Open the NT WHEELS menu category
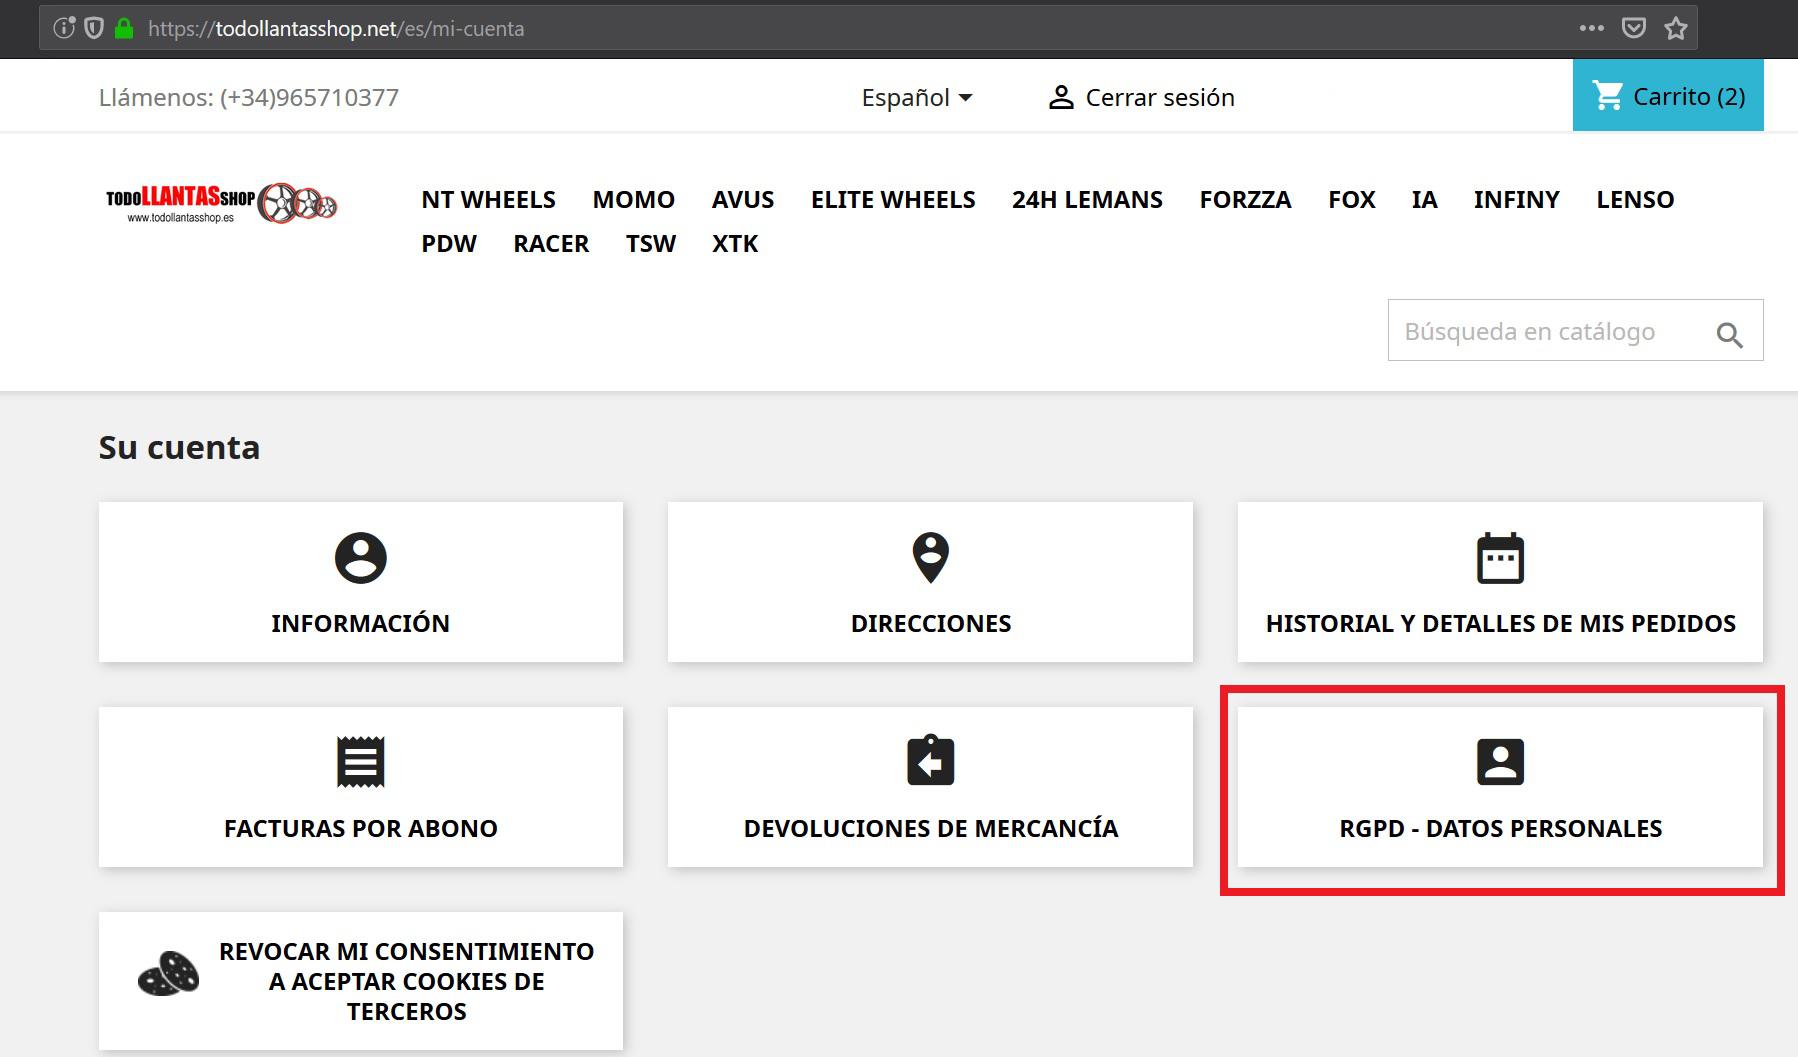 pyautogui.click(x=488, y=199)
